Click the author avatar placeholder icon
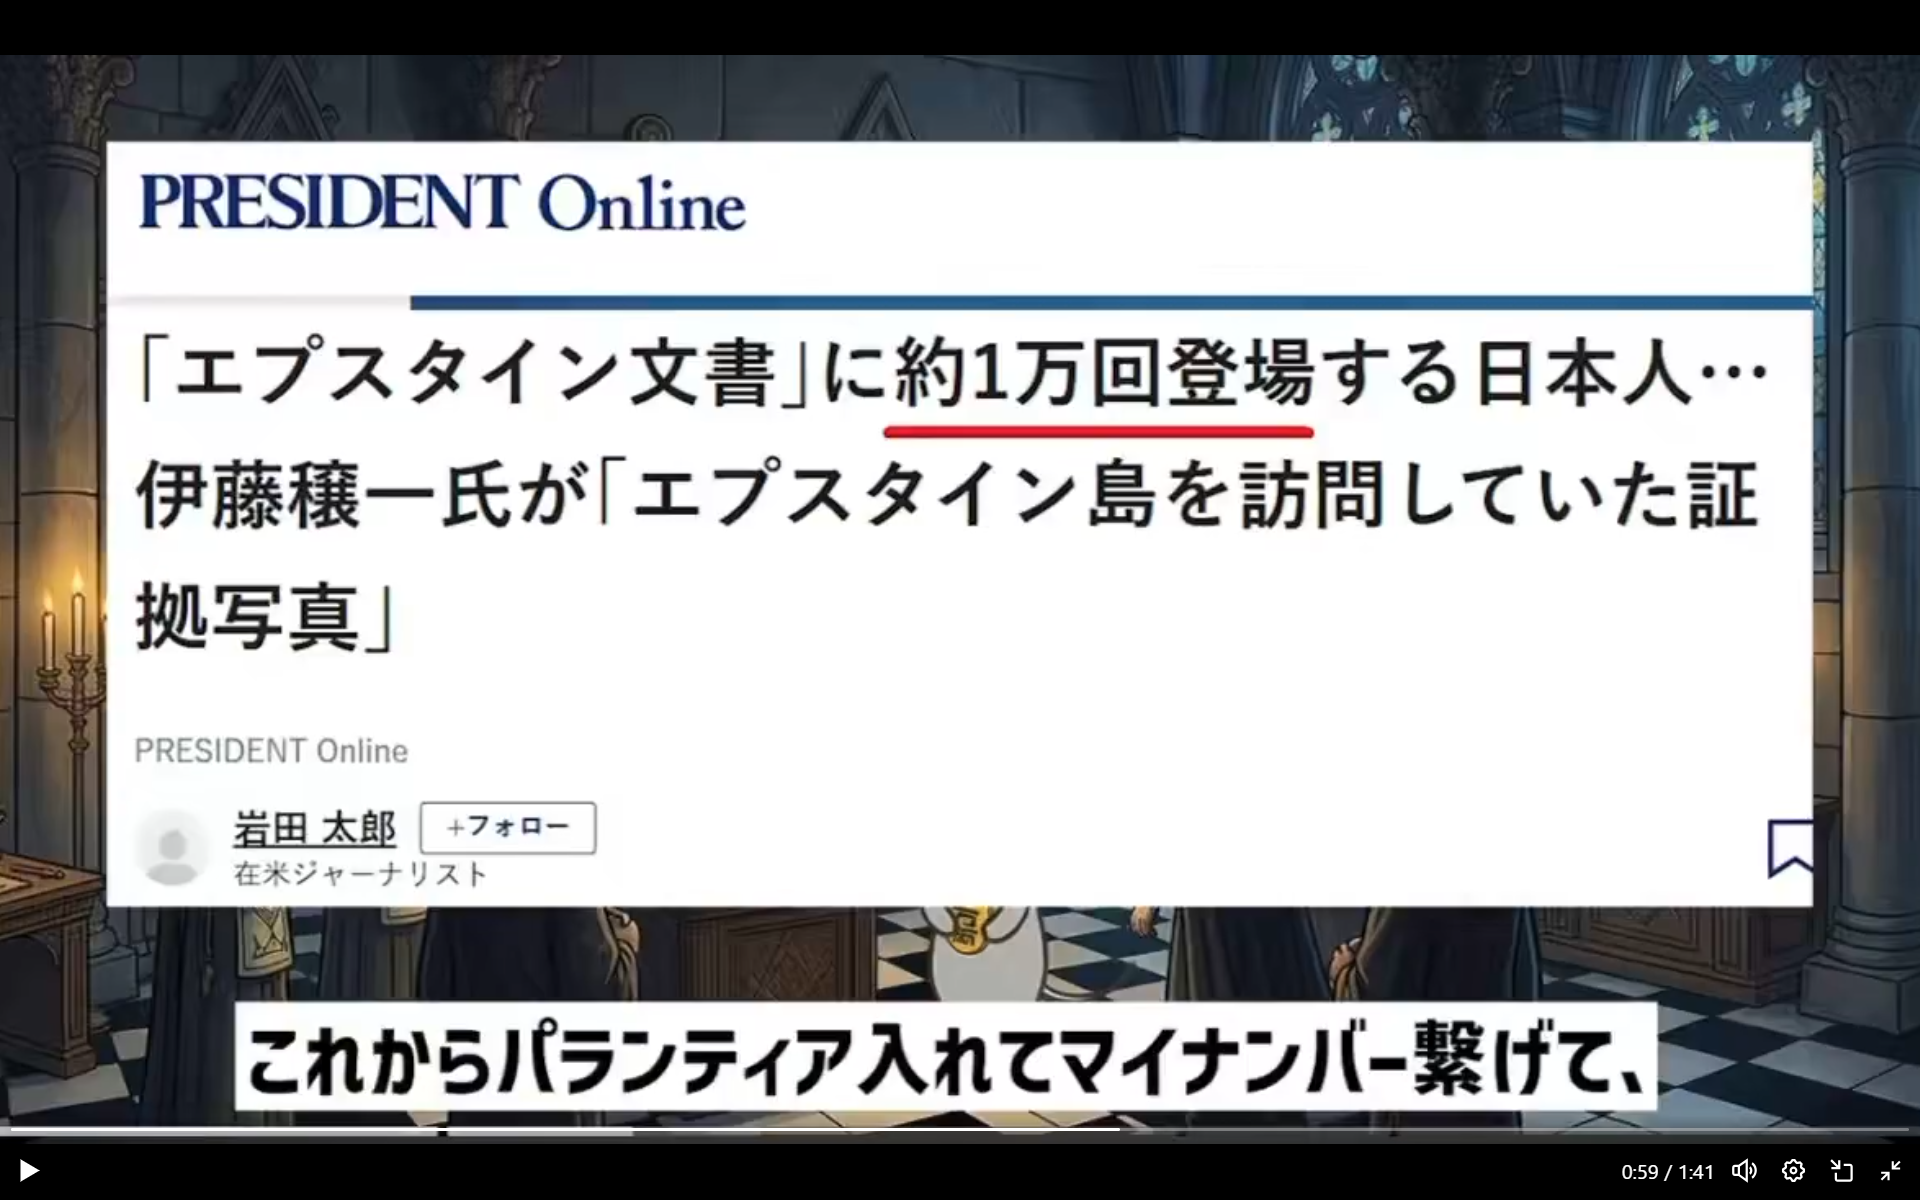 tap(172, 848)
